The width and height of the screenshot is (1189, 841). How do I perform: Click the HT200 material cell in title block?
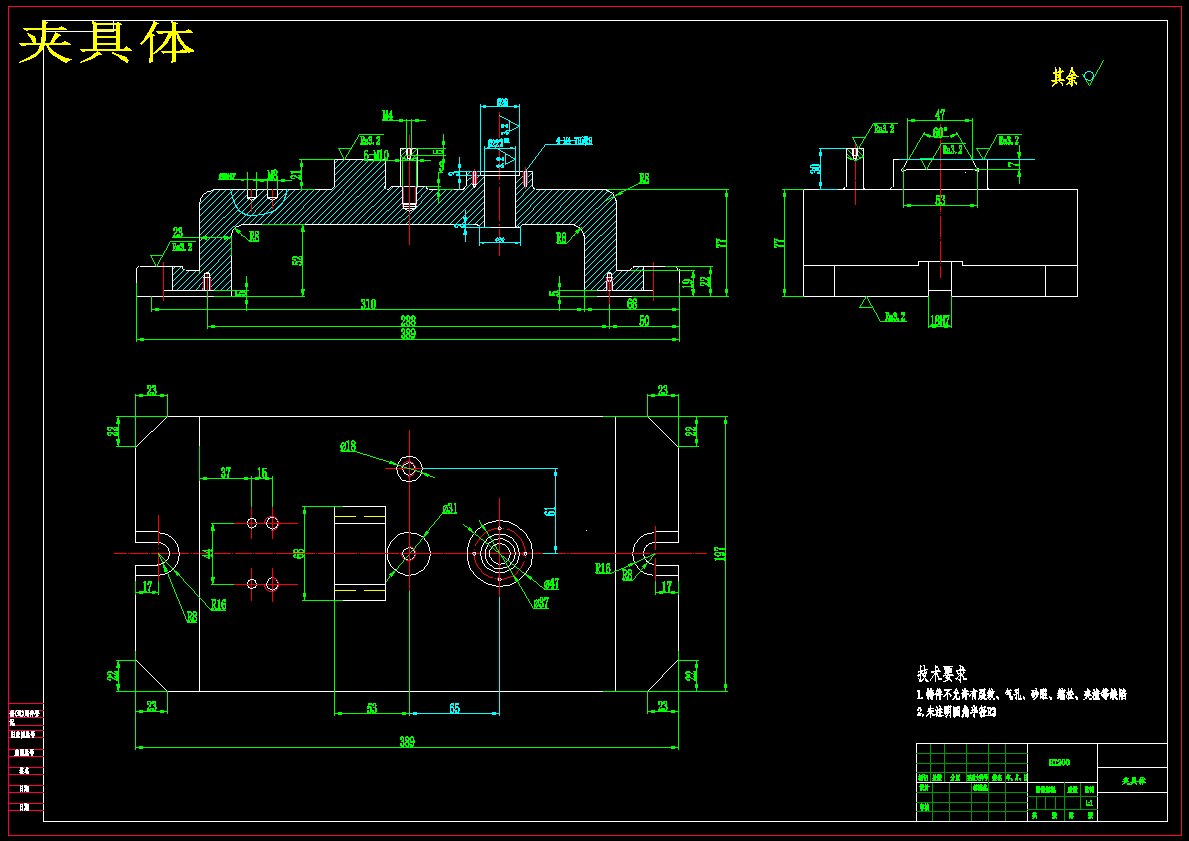pyautogui.click(x=1059, y=762)
